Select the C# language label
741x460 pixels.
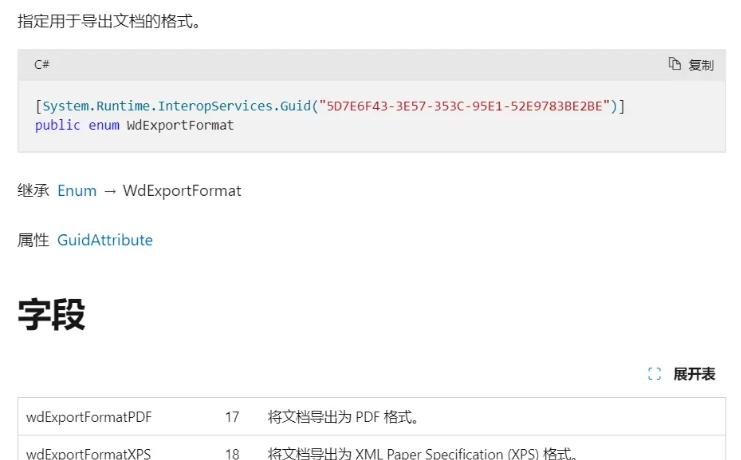point(42,64)
